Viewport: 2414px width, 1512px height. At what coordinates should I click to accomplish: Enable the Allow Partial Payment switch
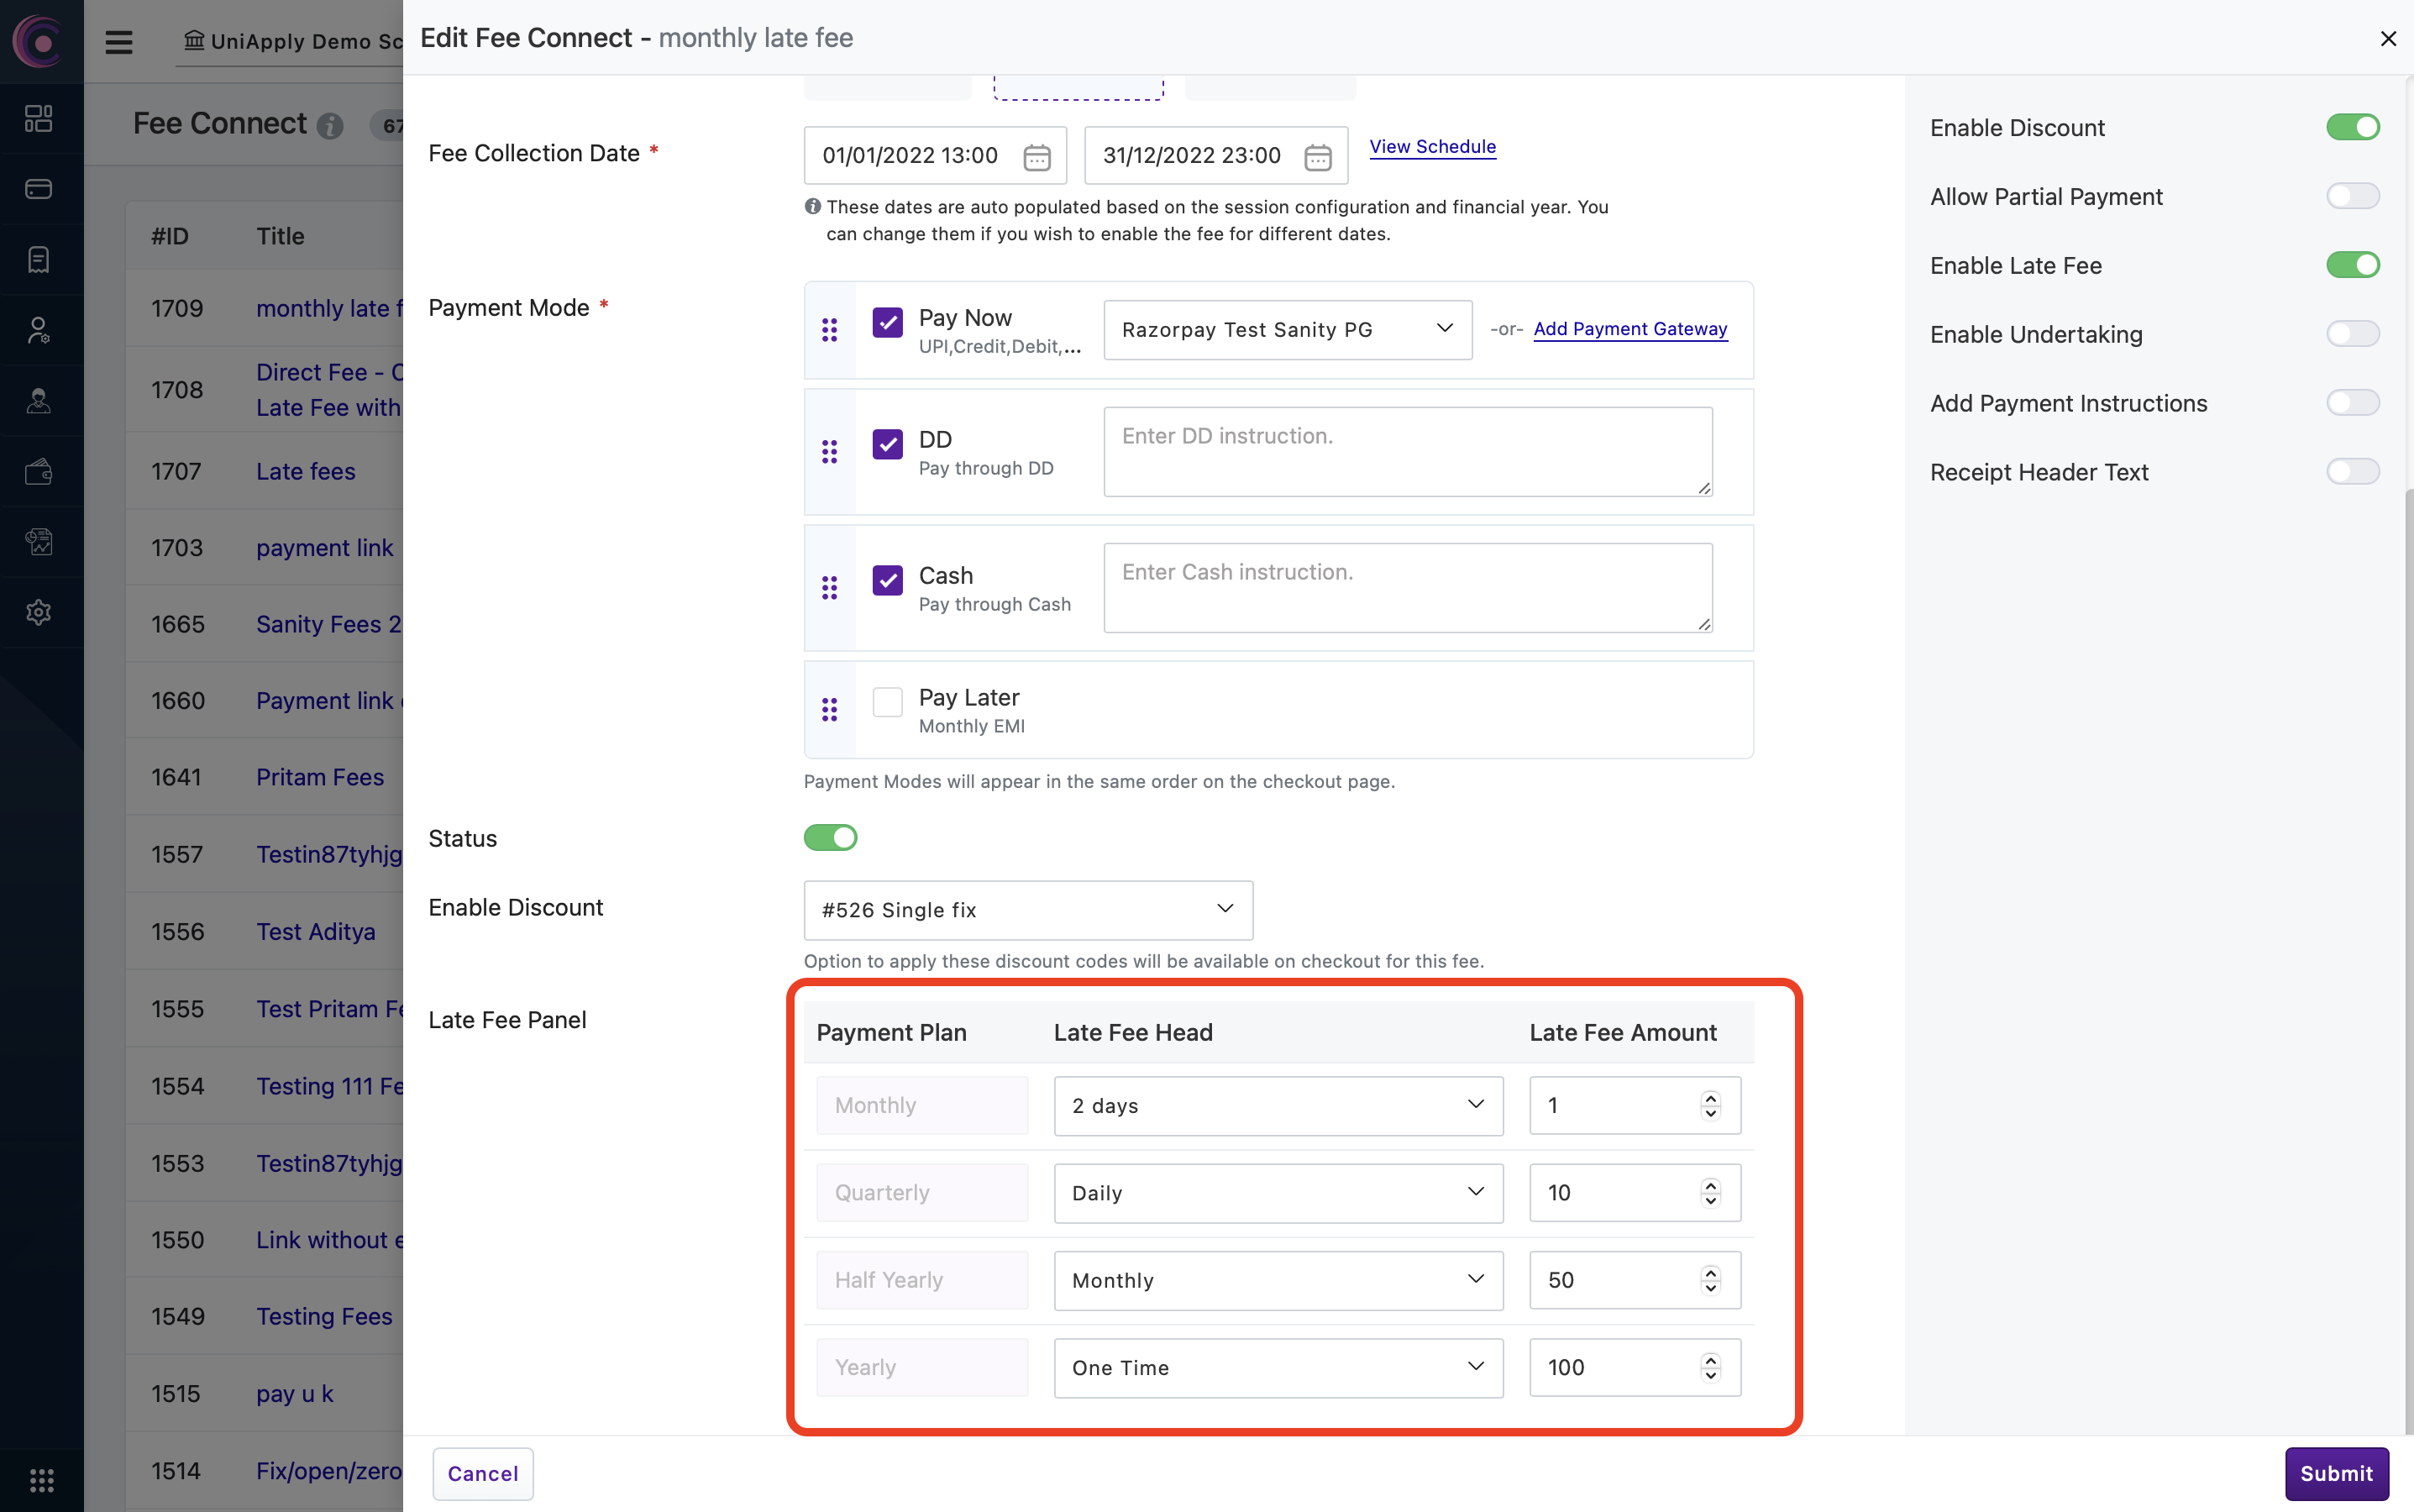pyautogui.click(x=2353, y=196)
